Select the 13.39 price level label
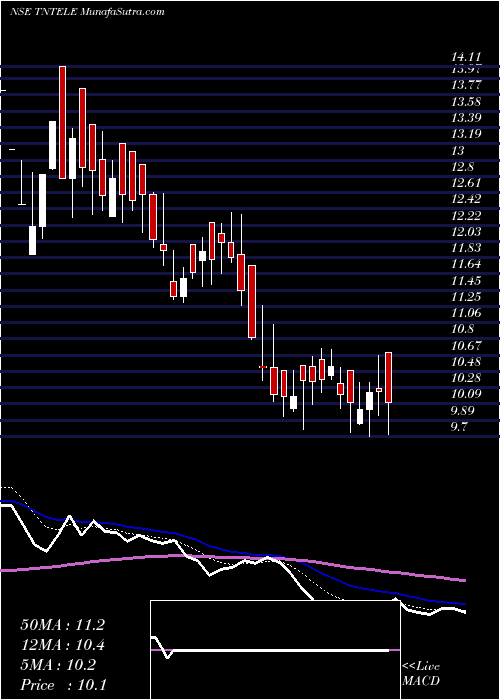Viewport: 500px width, 700px height. tap(466, 118)
